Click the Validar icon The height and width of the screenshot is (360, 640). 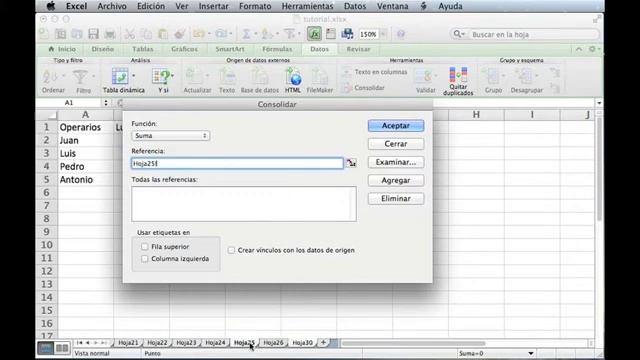(x=423, y=76)
